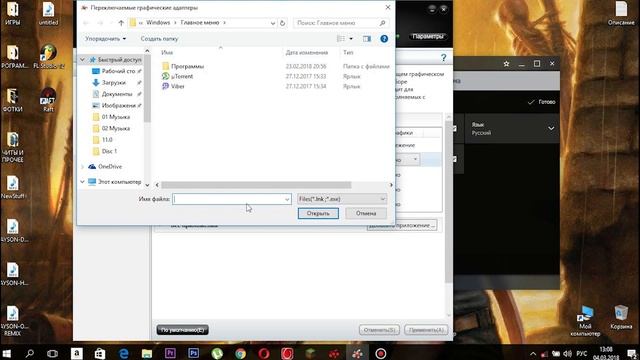The width and height of the screenshot is (640, 360).
Task: Click the Добавить приложение button
Action: pos(402,225)
